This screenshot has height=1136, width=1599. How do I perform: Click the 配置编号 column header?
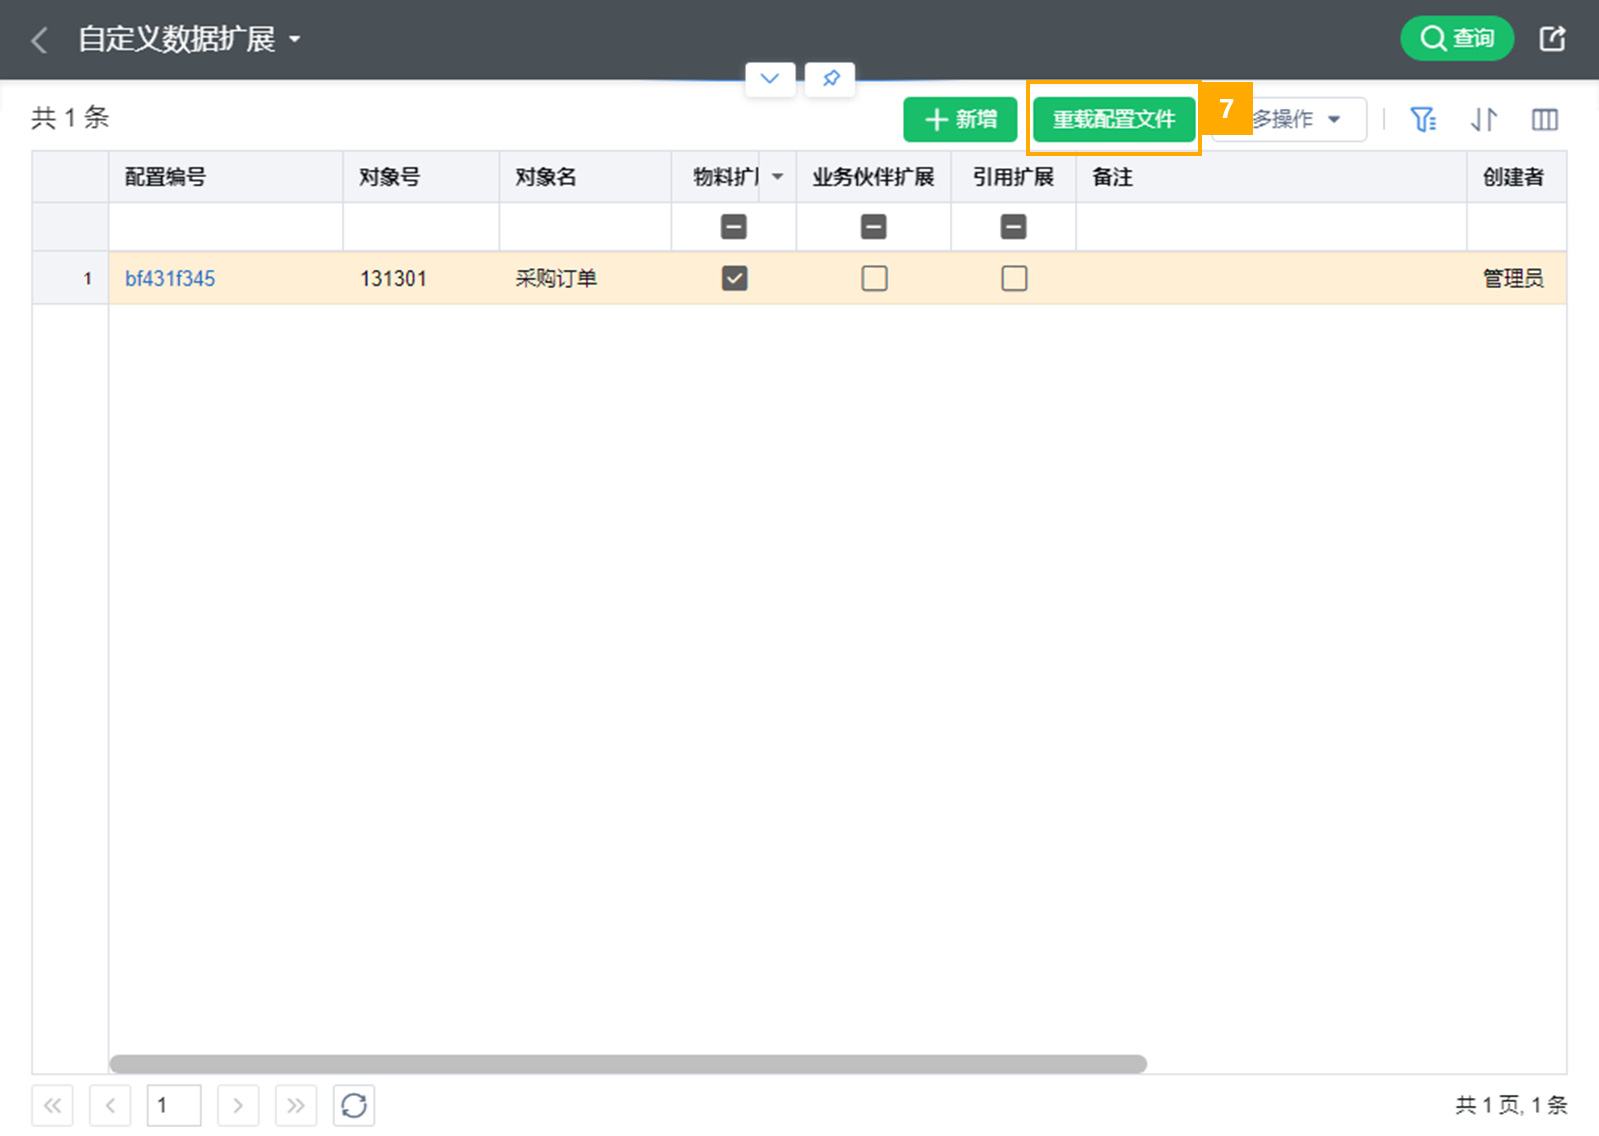(x=166, y=177)
